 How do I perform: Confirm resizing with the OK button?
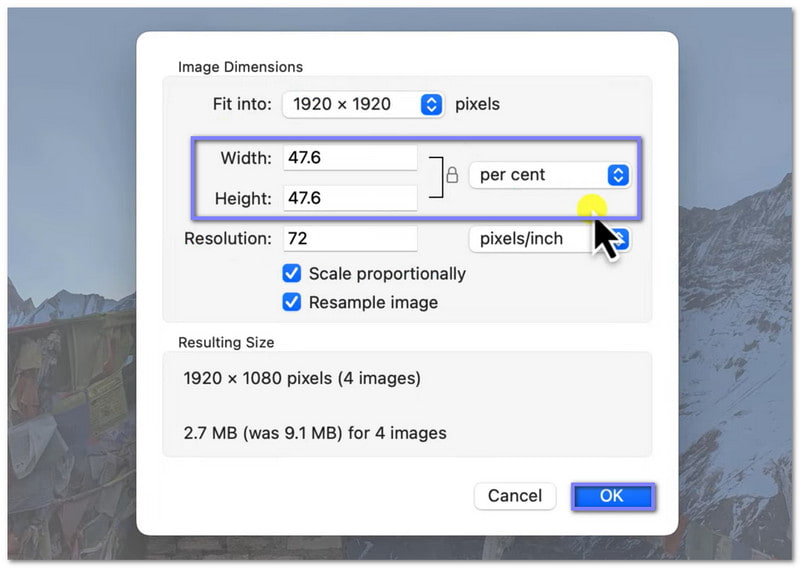(612, 496)
